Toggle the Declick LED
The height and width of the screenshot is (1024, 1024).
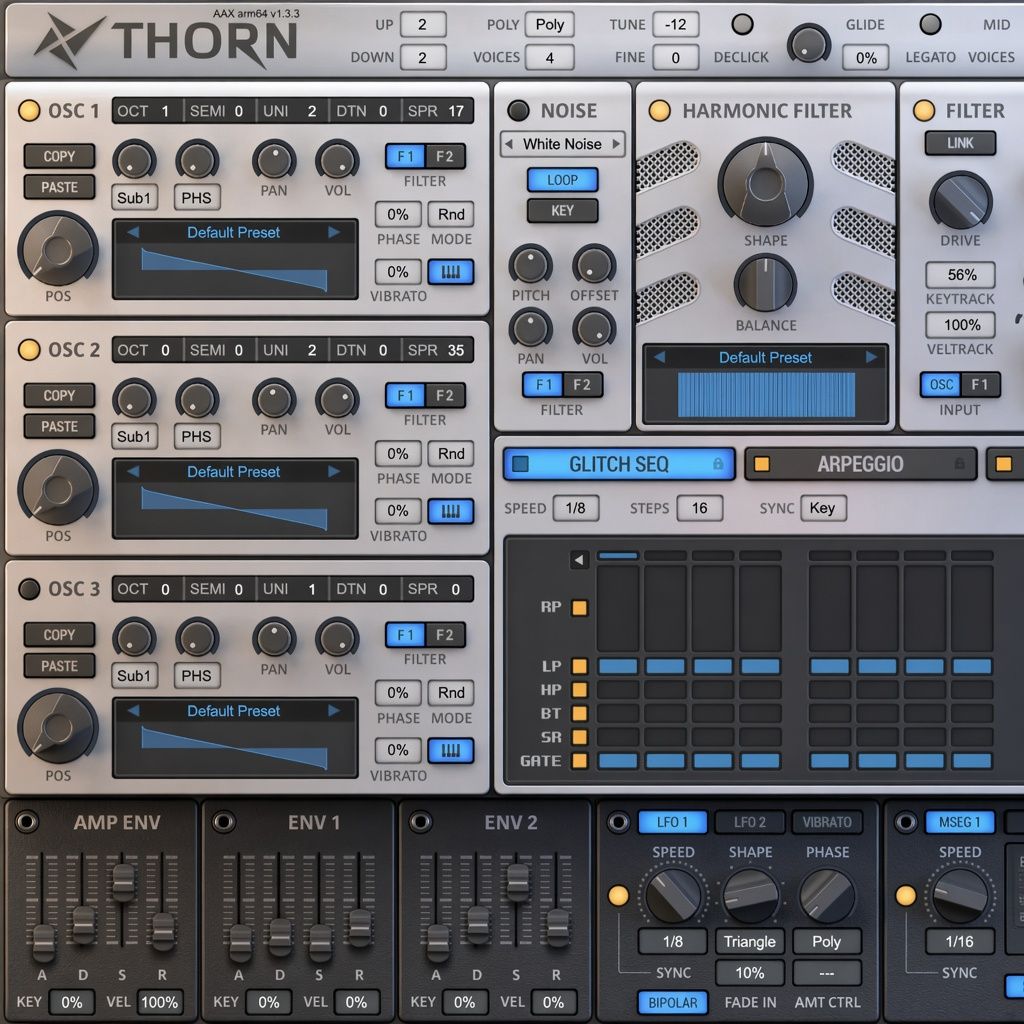coord(742,25)
